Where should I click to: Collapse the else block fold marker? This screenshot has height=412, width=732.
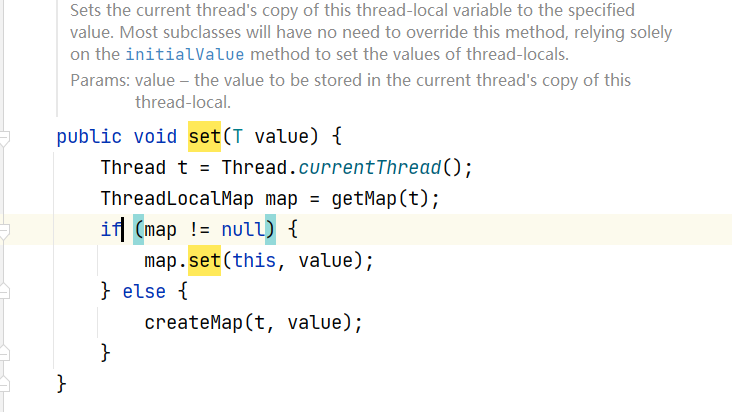click(4, 292)
